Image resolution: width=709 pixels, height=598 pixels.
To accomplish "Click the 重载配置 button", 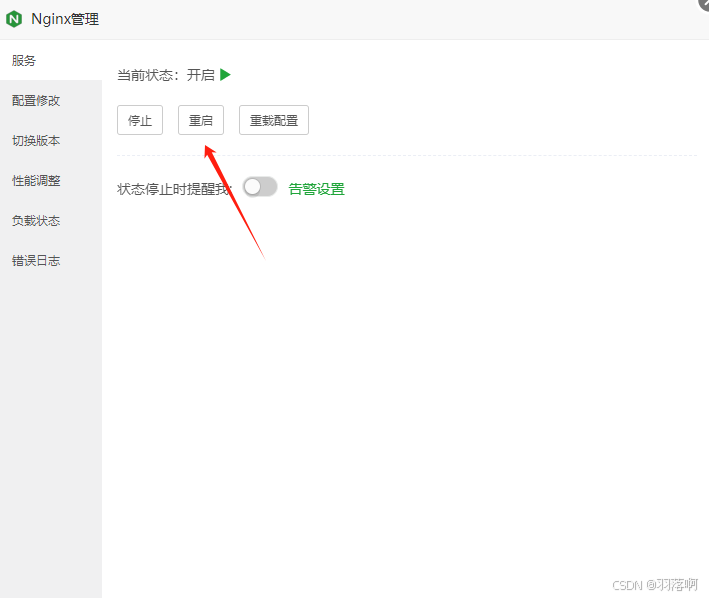I will [274, 120].
